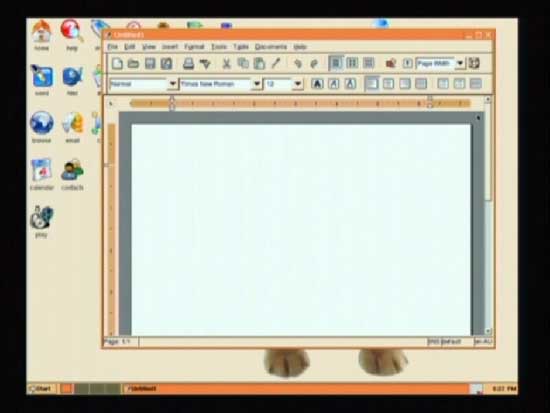Set two column layout
This screenshot has height=413, width=550.
point(352,64)
